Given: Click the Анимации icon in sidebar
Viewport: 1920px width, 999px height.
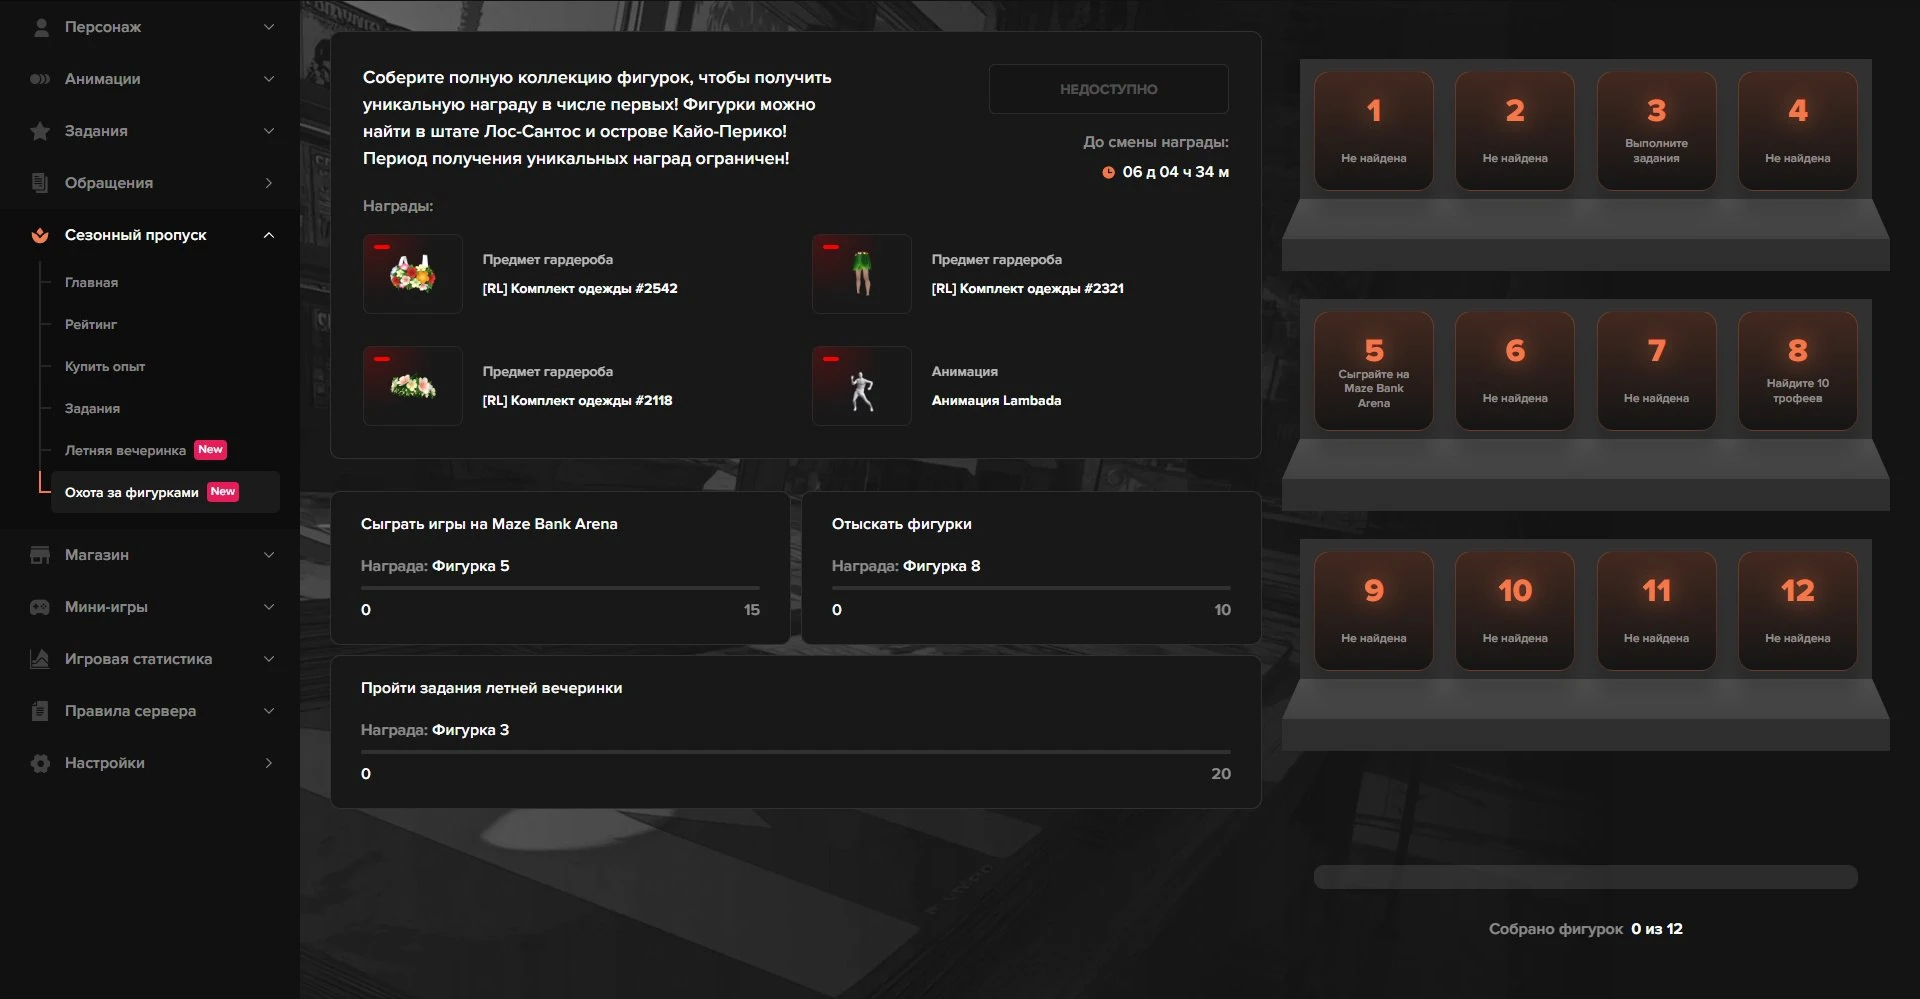Looking at the screenshot, I should [x=40, y=79].
